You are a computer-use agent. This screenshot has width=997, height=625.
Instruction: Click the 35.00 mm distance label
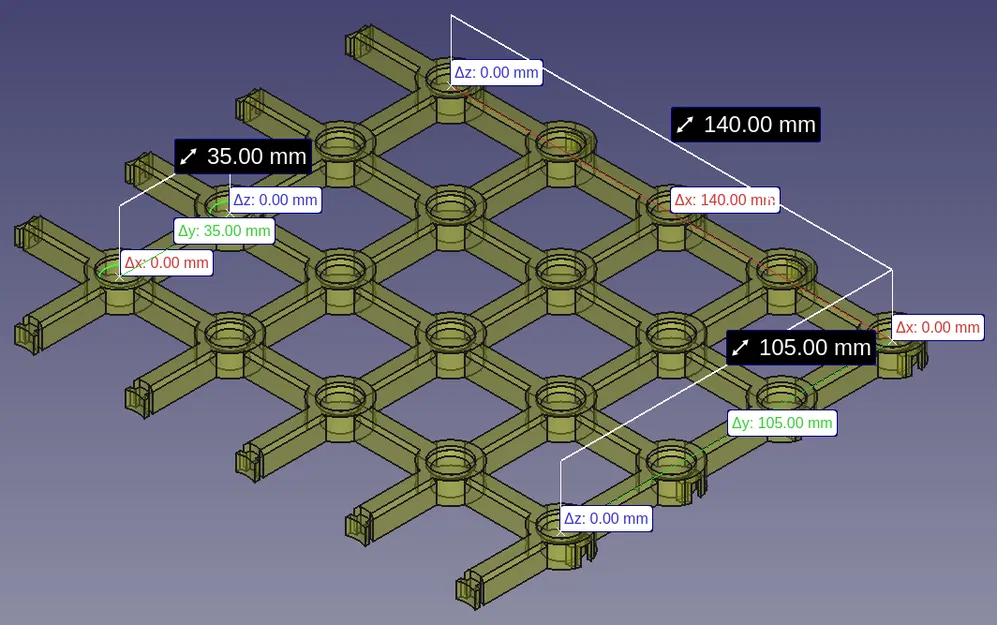point(243,156)
